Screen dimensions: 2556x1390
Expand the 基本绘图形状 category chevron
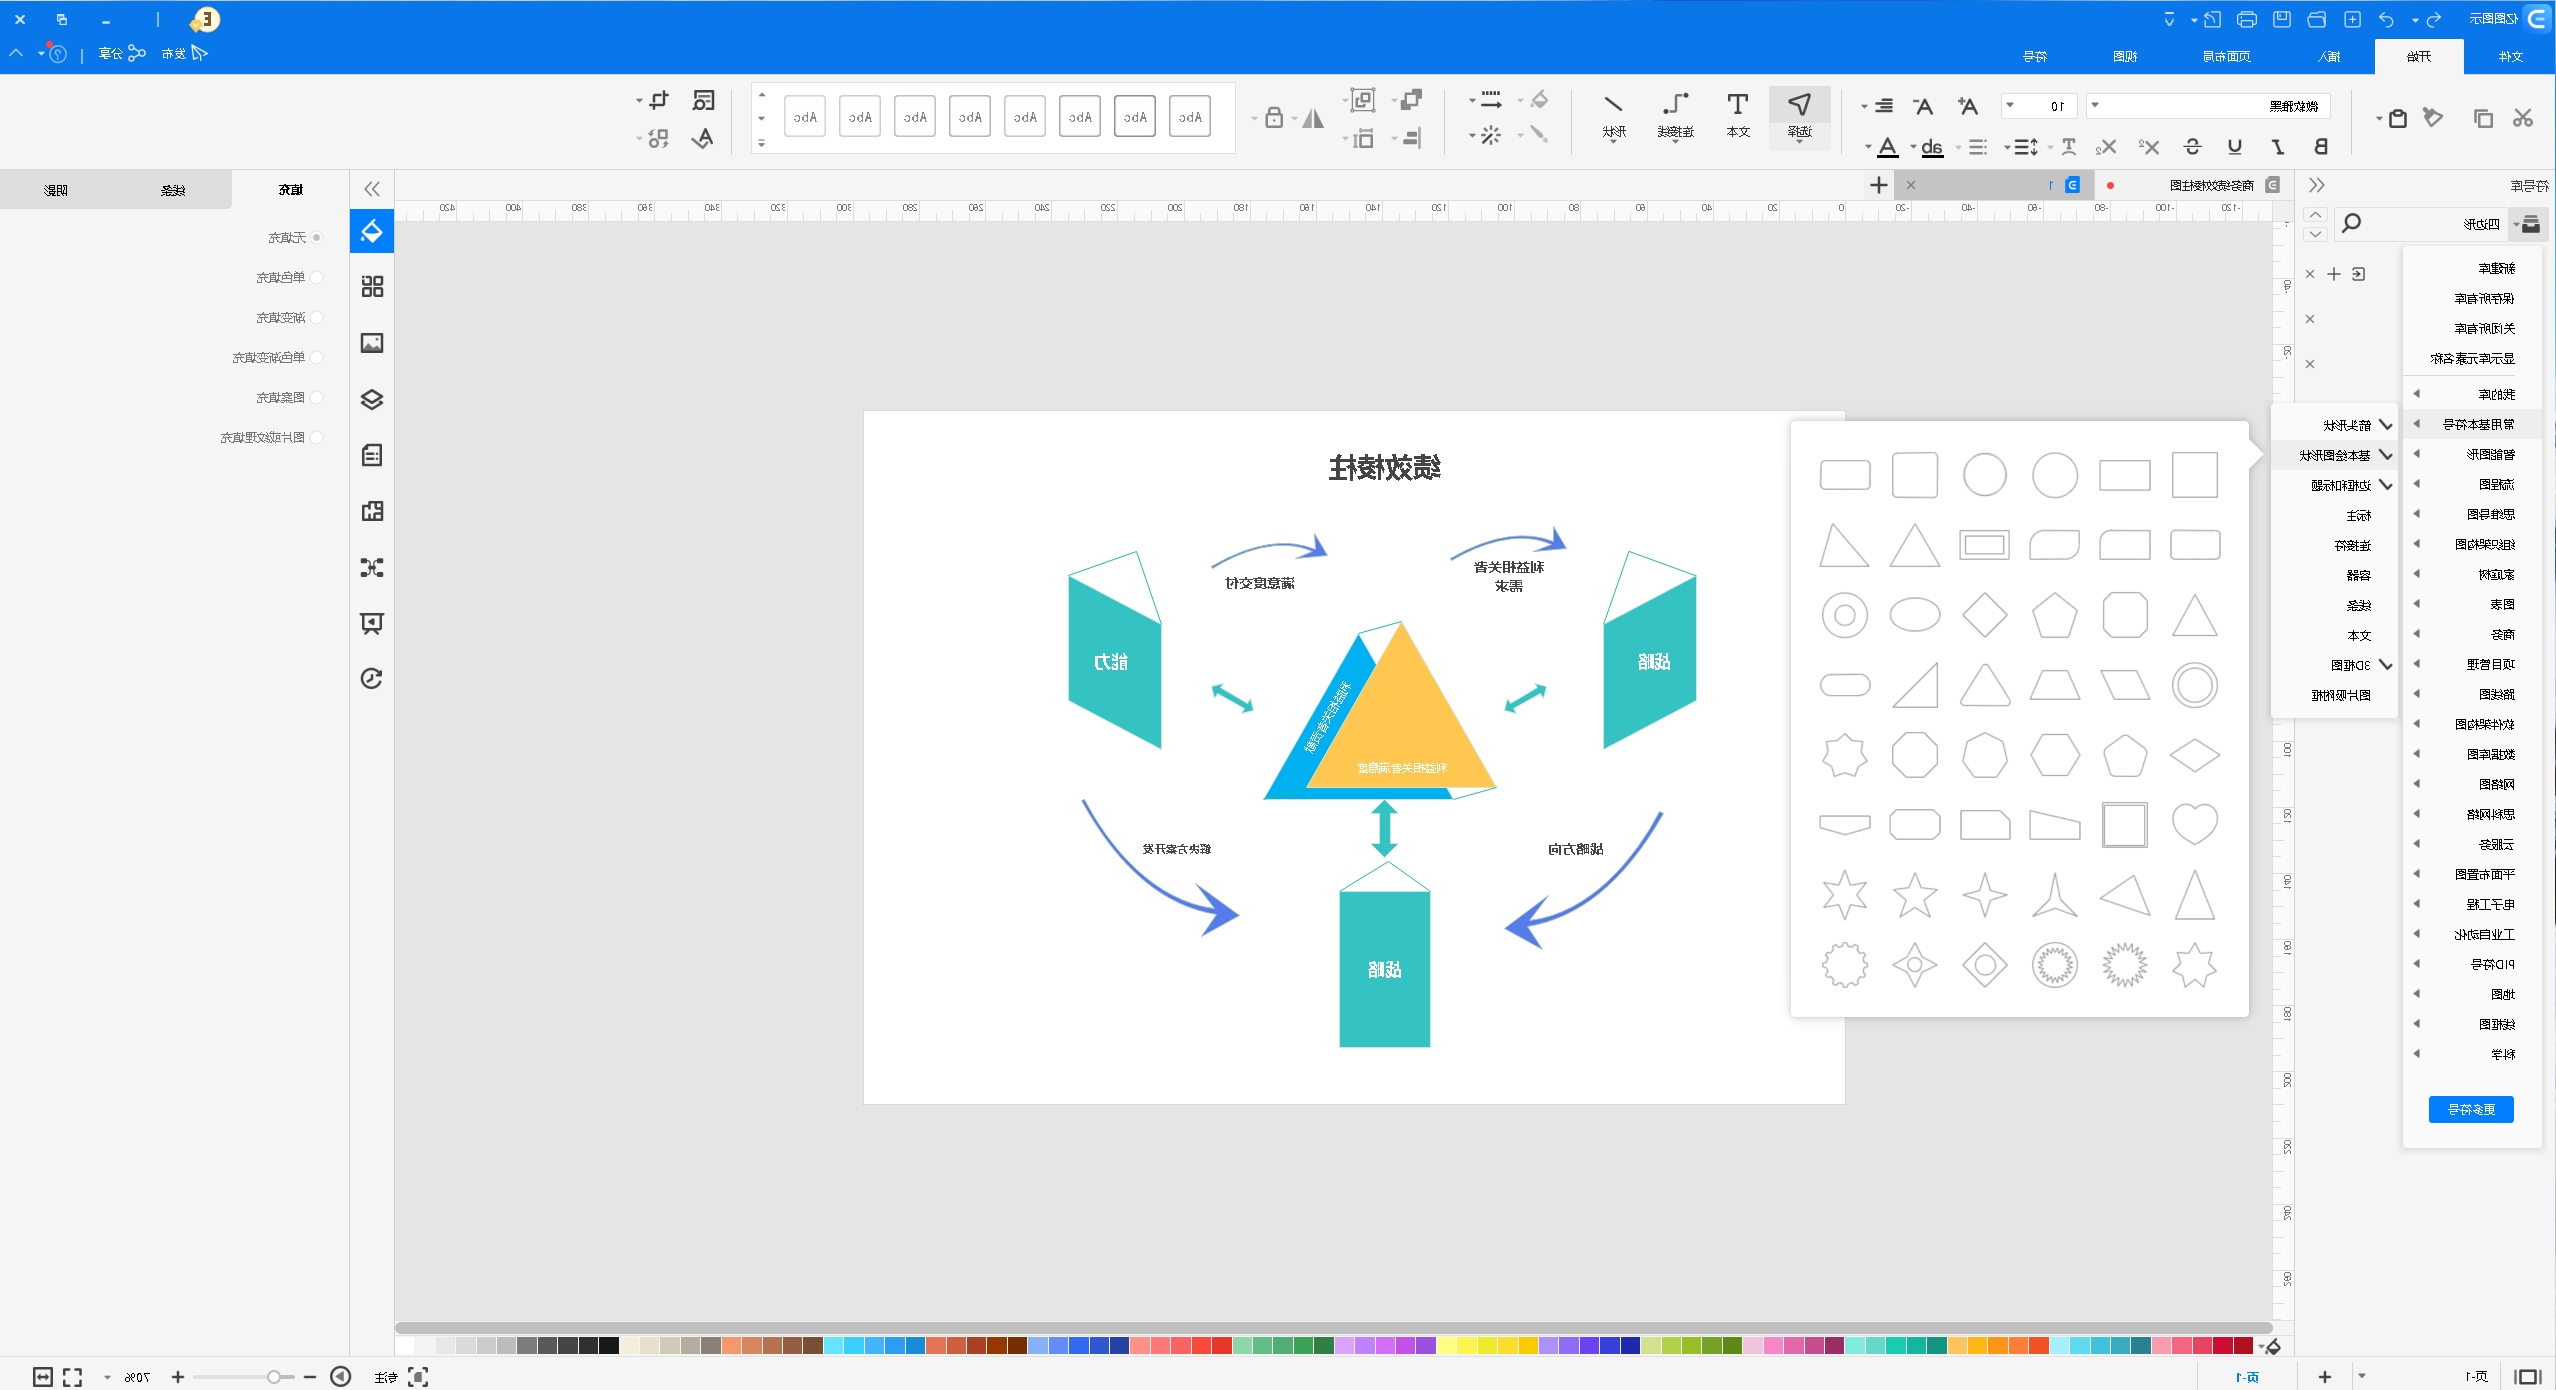tap(2387, 455)
